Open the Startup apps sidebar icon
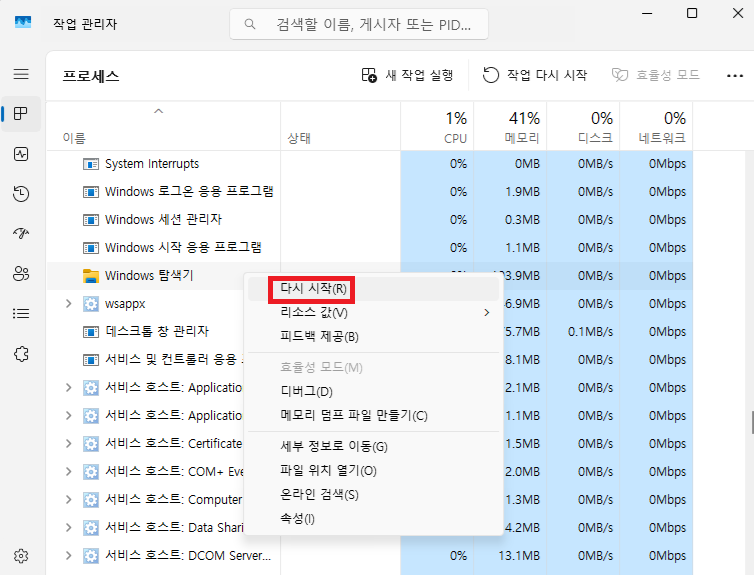This screenshot has height=575, width=754. tap(21, 234)
